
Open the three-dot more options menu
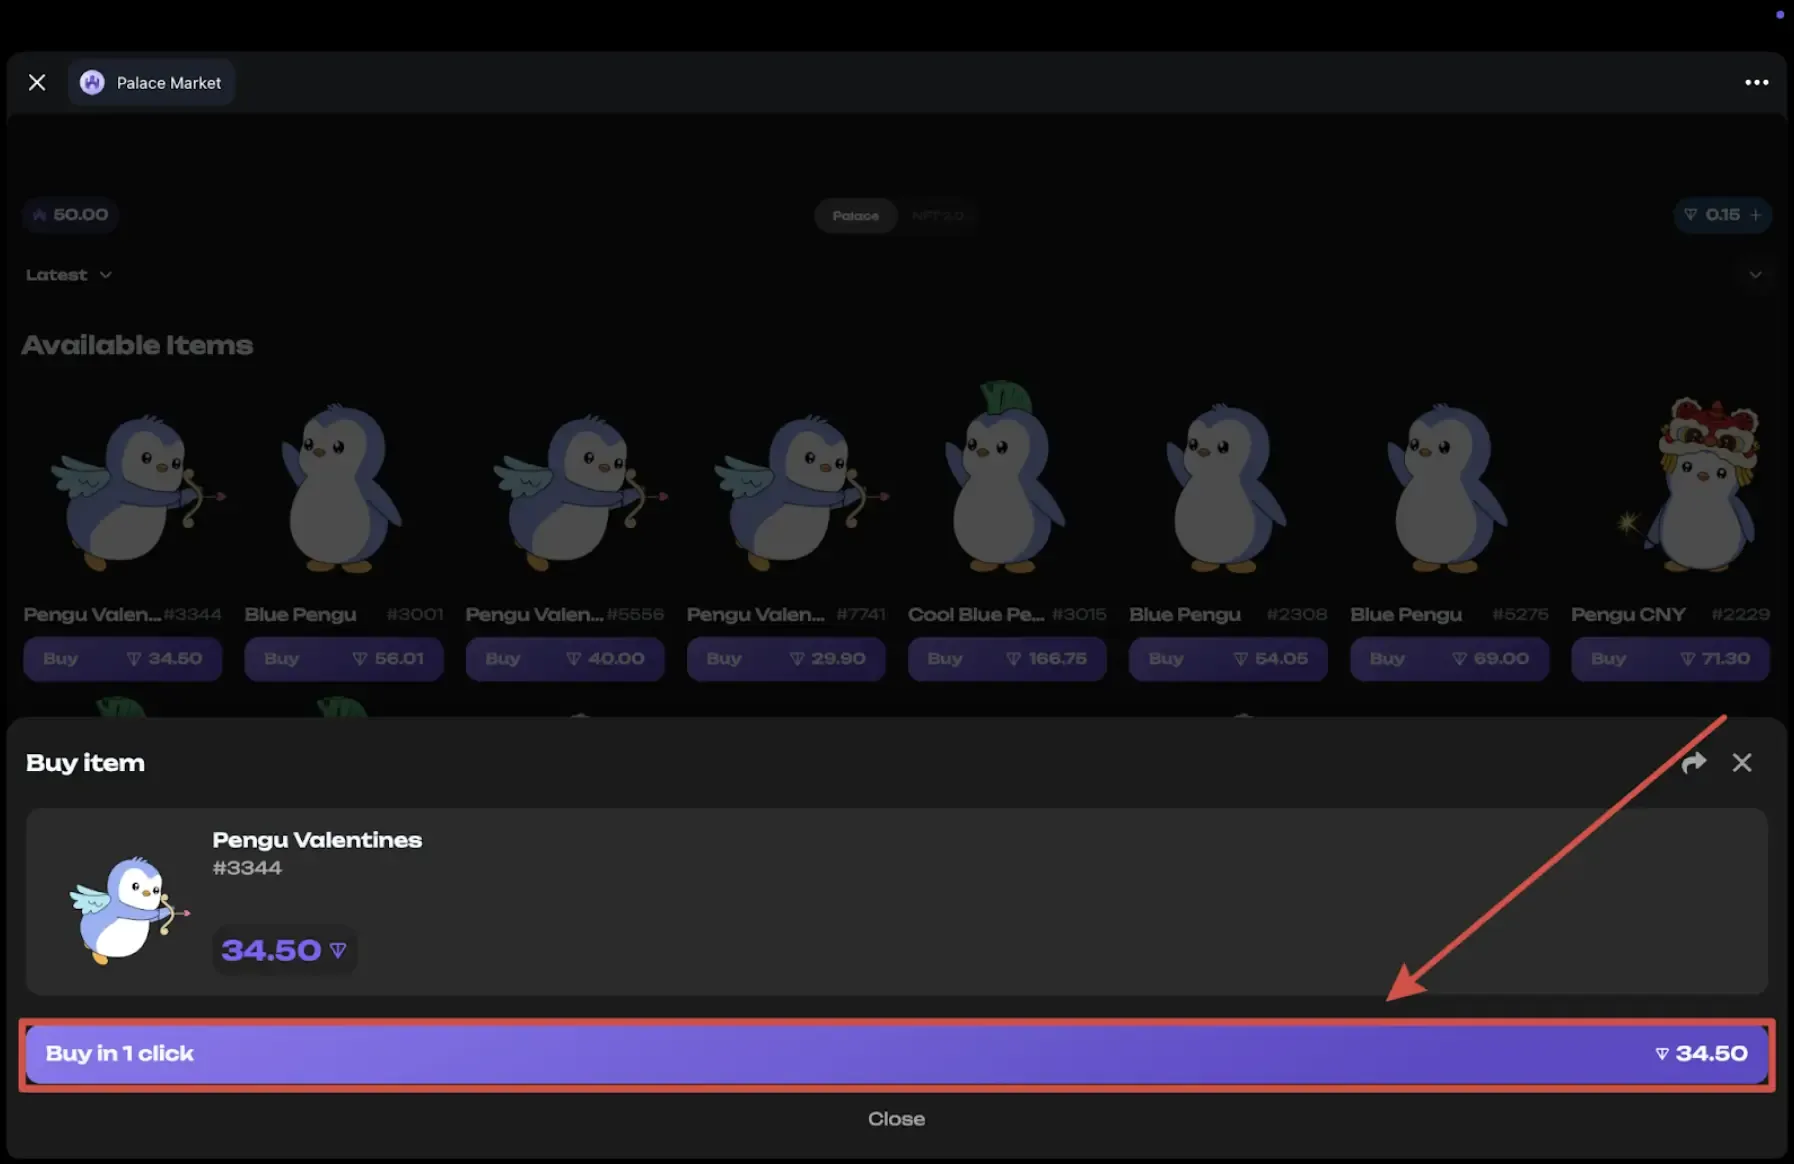coord(1756,83)
